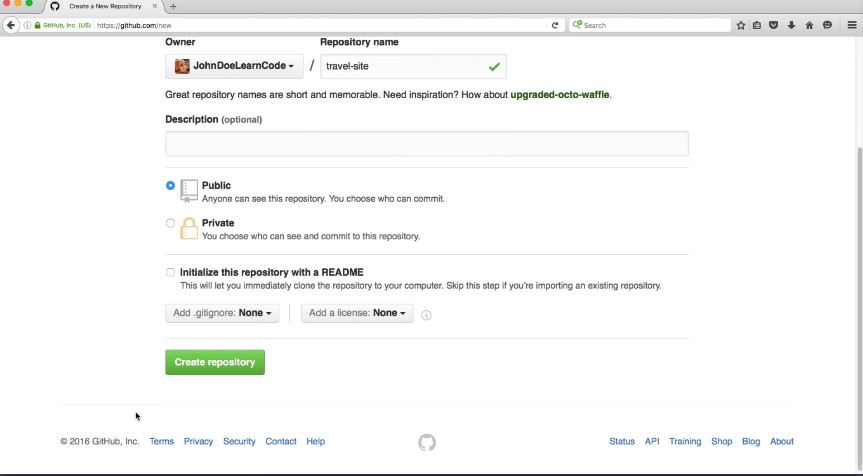Select the Create a New Repository tab

click(x=104, y=6)
